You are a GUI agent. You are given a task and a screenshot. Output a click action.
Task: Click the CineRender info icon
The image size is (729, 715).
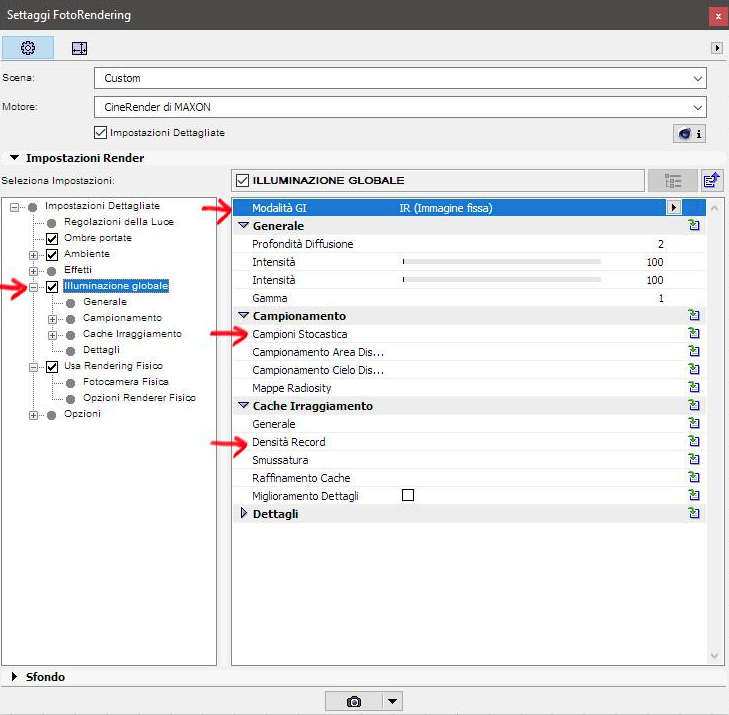[689, 133]
